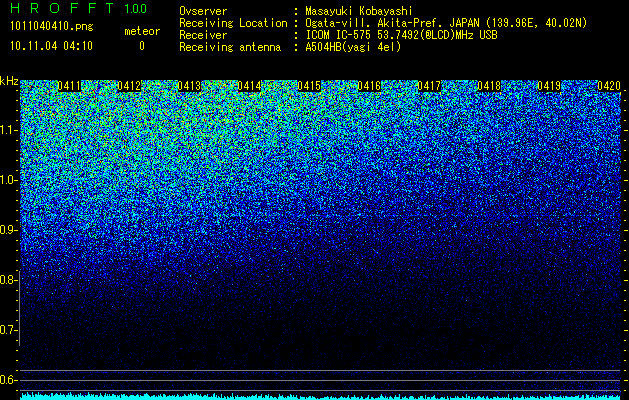Click the 0415 time marker
The image size is (629, 400).
coord(309,86)
